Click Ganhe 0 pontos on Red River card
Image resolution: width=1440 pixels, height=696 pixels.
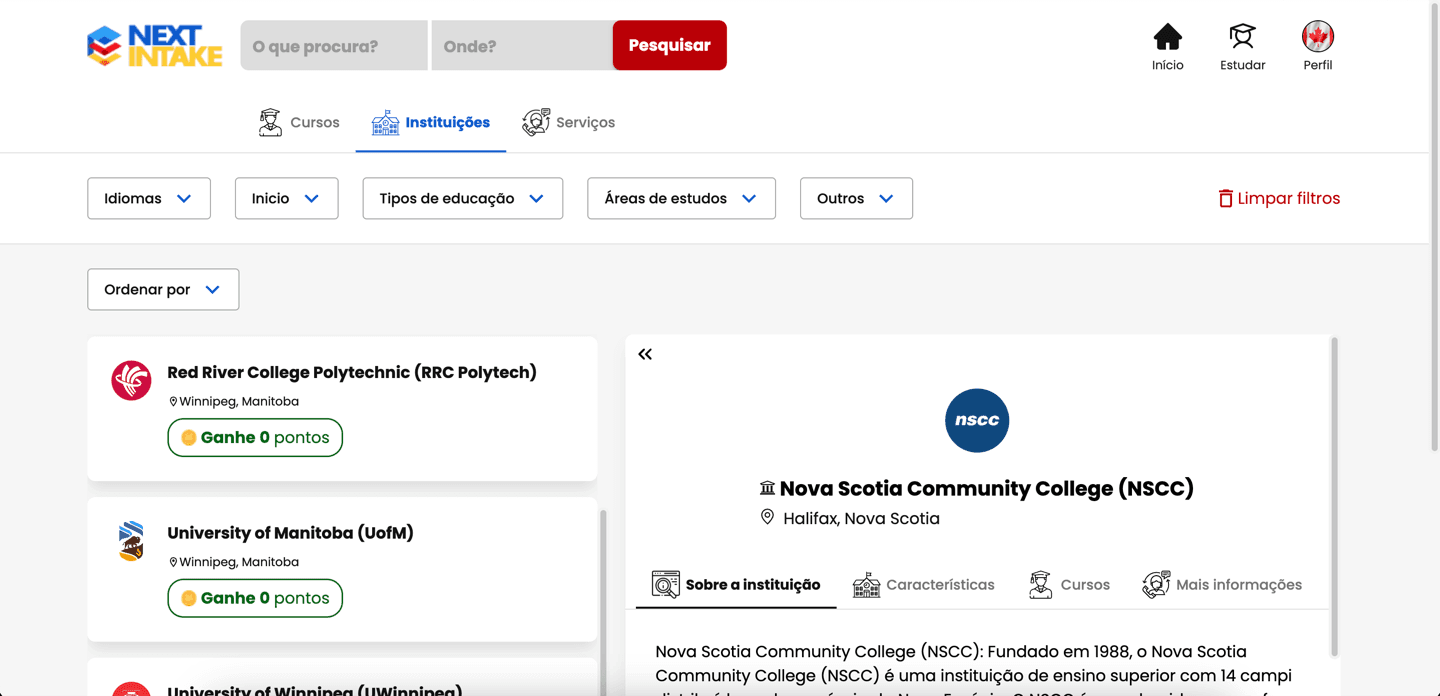click(x=255, y=437)
